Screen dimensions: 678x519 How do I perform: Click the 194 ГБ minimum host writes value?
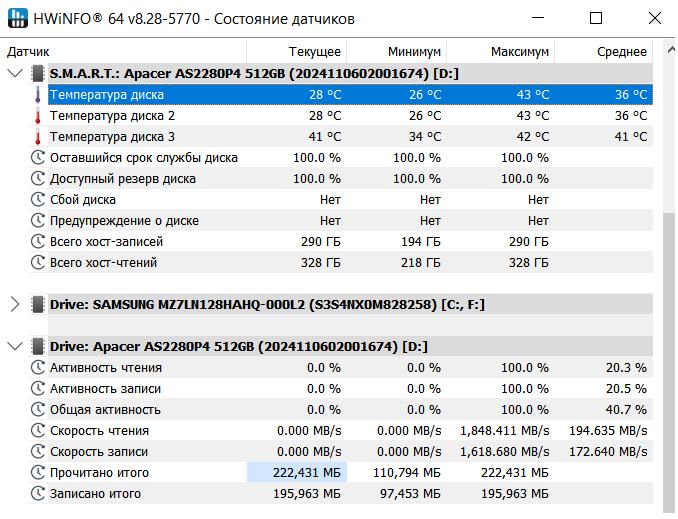coord(421,242)
